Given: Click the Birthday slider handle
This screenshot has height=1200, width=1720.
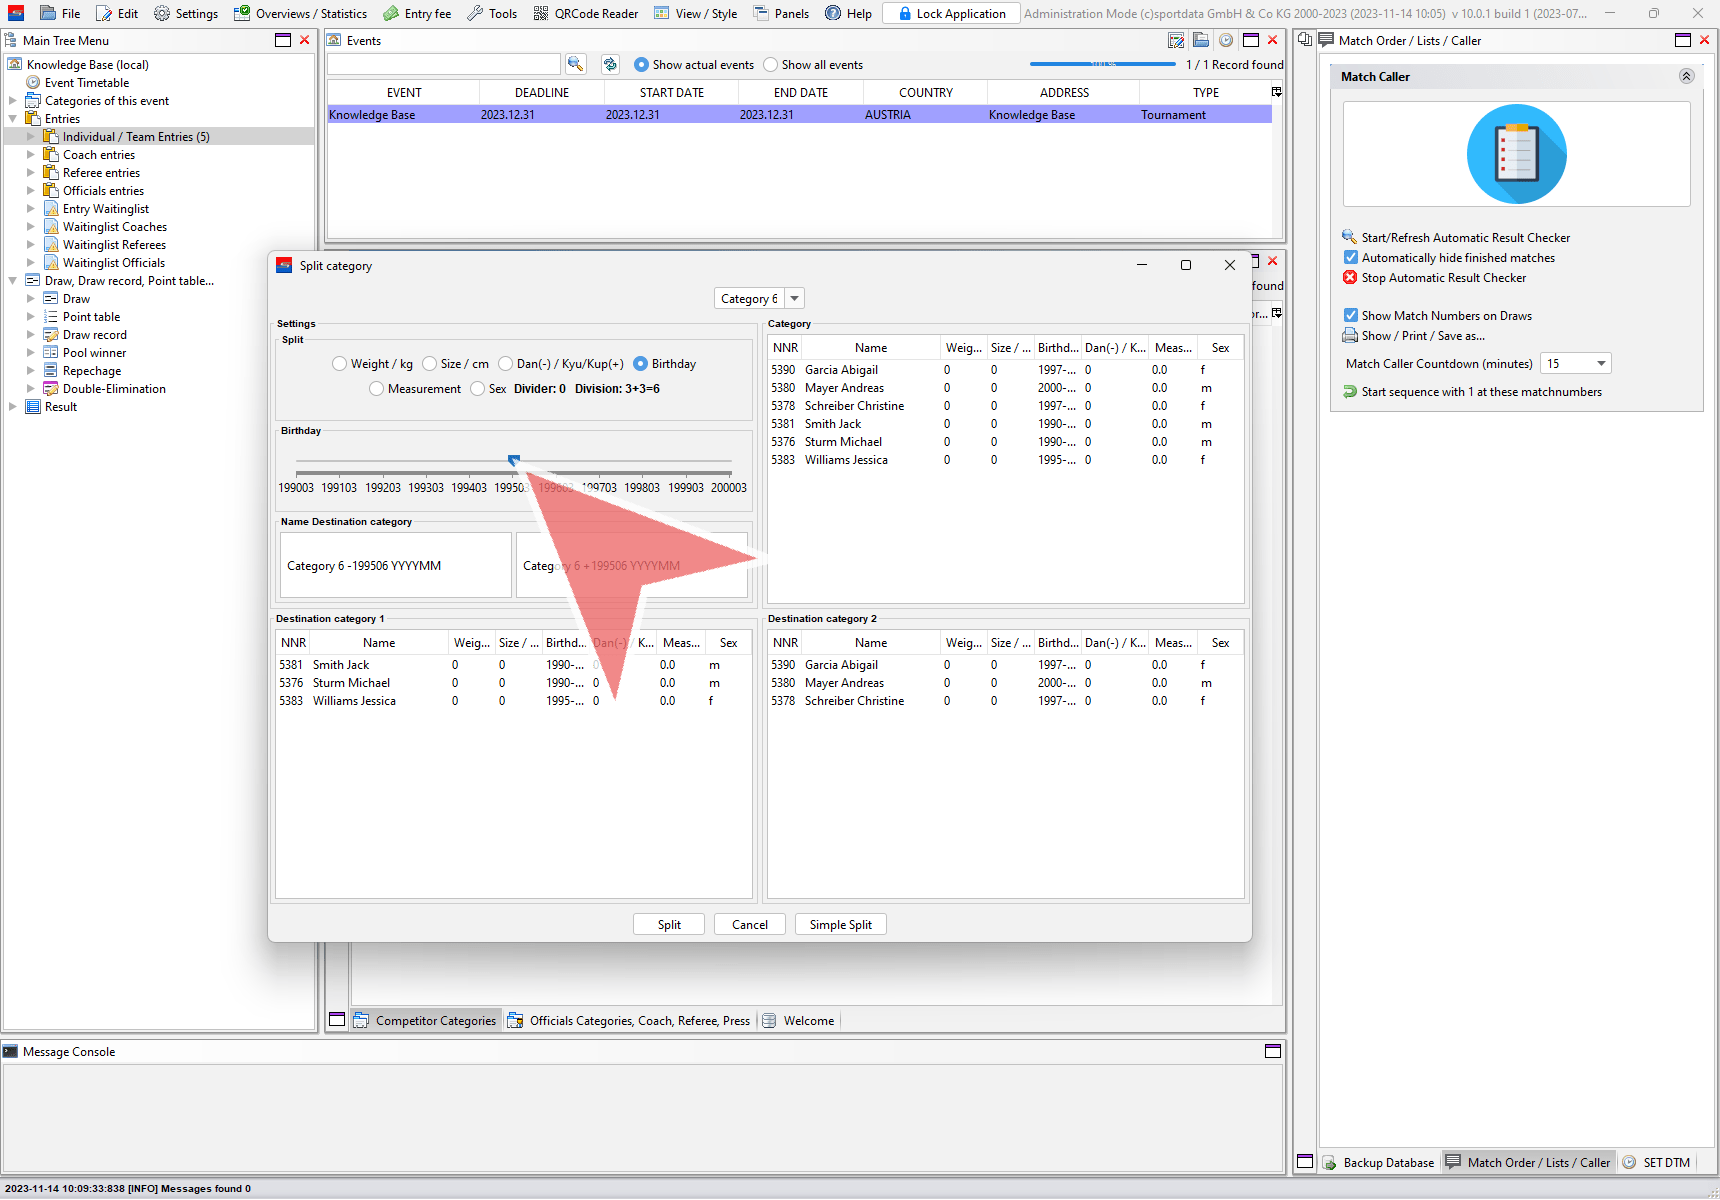Looking at the screenshot, I should 514,460.
